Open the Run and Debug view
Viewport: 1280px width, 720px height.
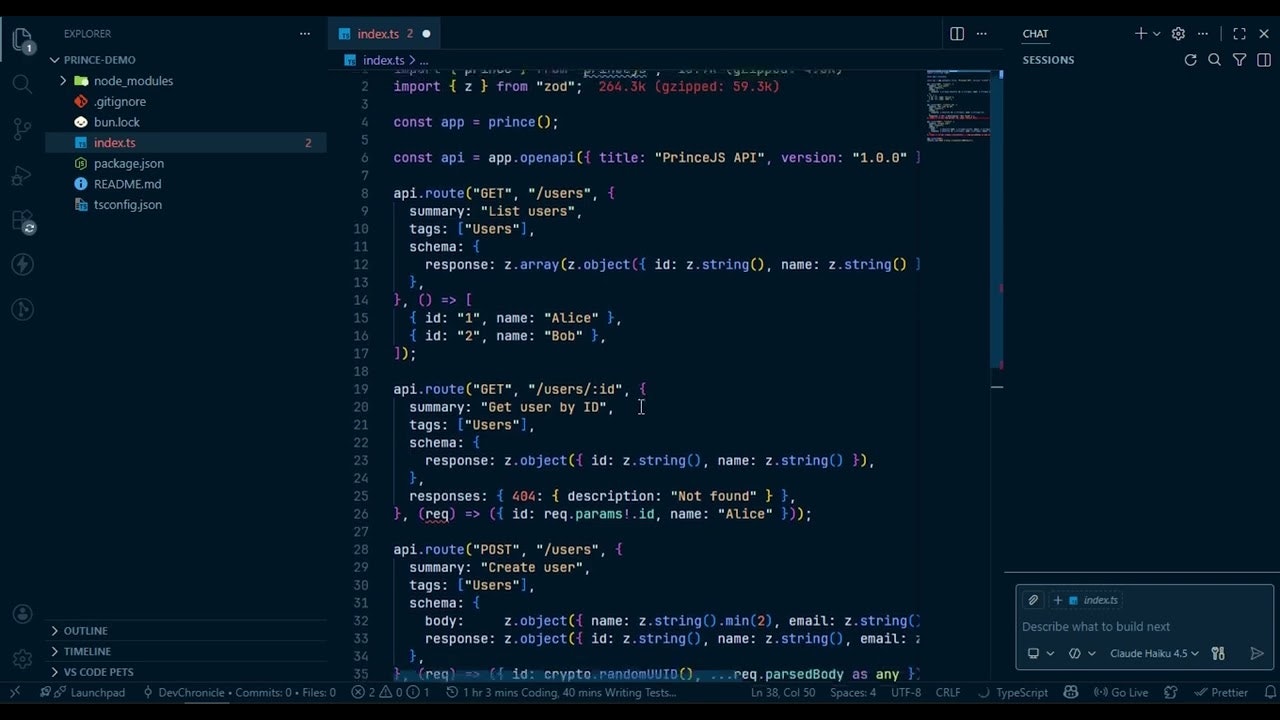pos(22,175)
